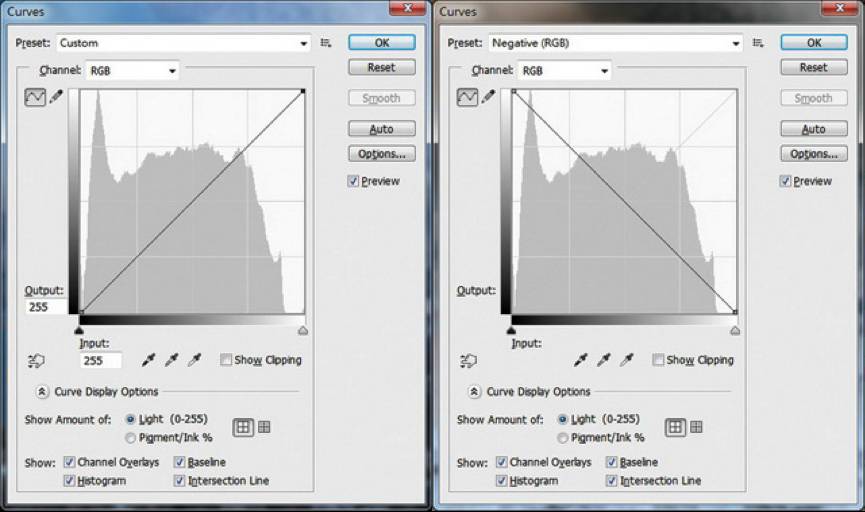Select the curve point tool in left dialog
Viewport: 865px width, 512px height.
pos(35,97)
